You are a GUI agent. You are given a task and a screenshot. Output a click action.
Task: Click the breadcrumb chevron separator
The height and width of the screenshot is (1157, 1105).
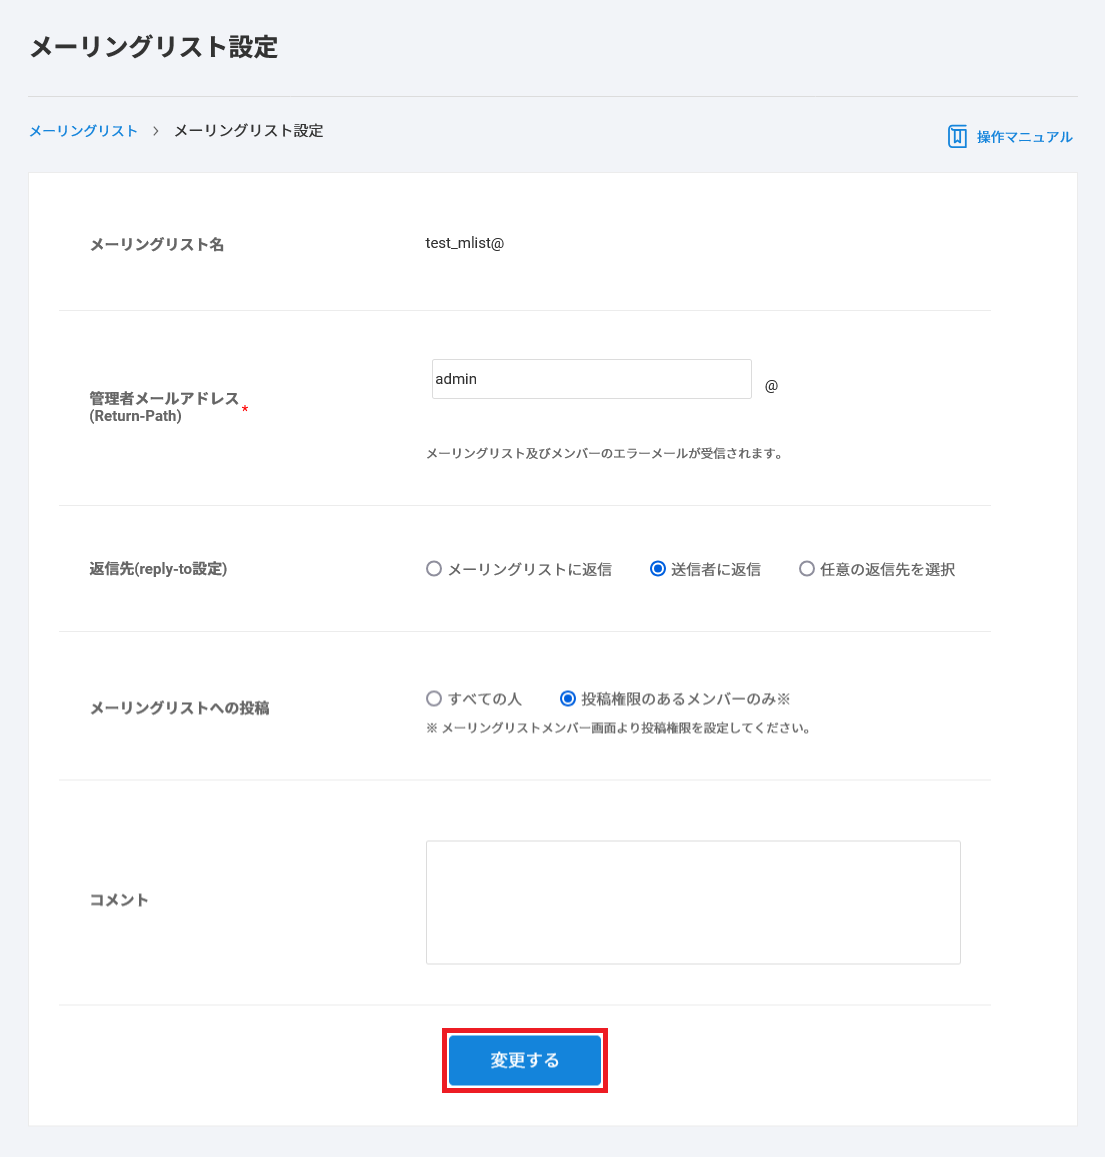coord(156,131)
